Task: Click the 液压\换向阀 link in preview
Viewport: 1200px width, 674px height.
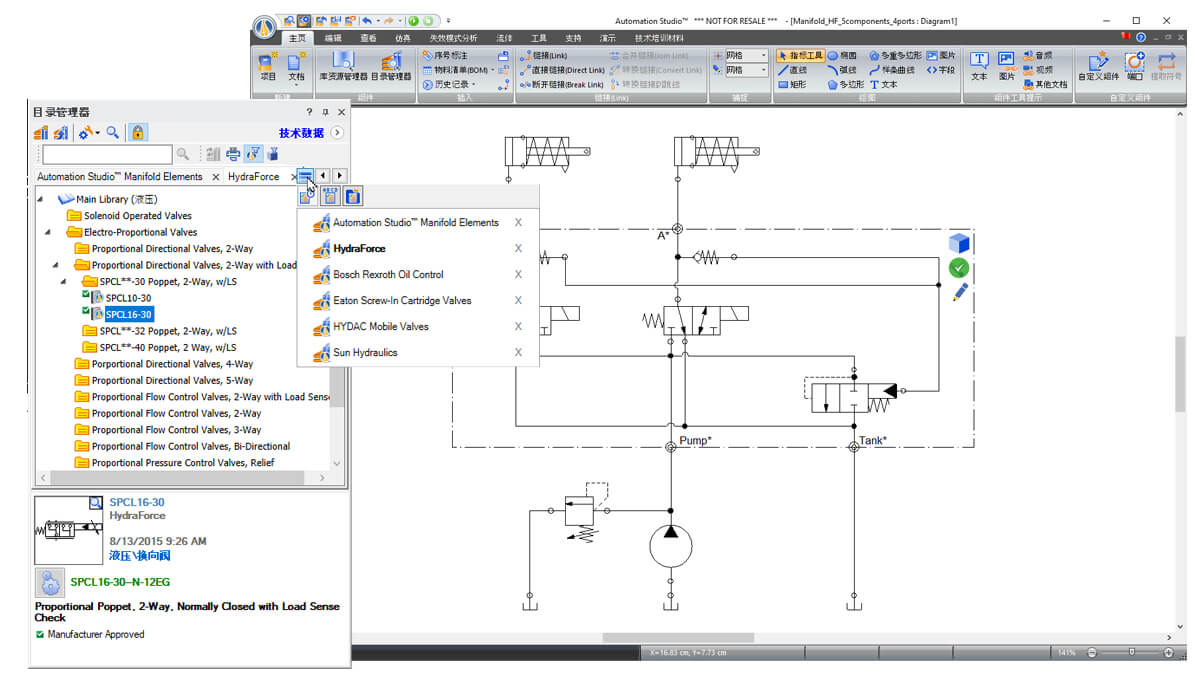Action: pyautogui.click(x=139, y=555)
